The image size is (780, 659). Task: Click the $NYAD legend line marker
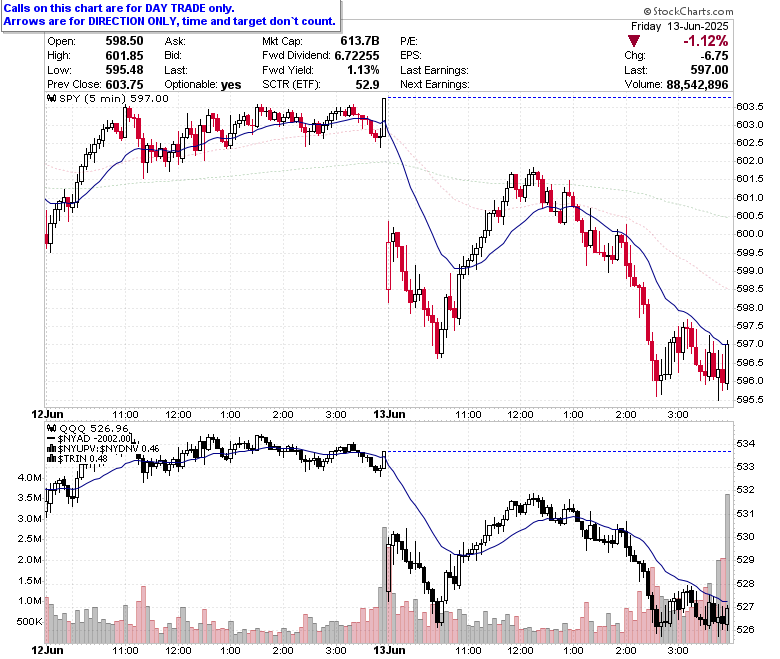[x=52, y=439]
